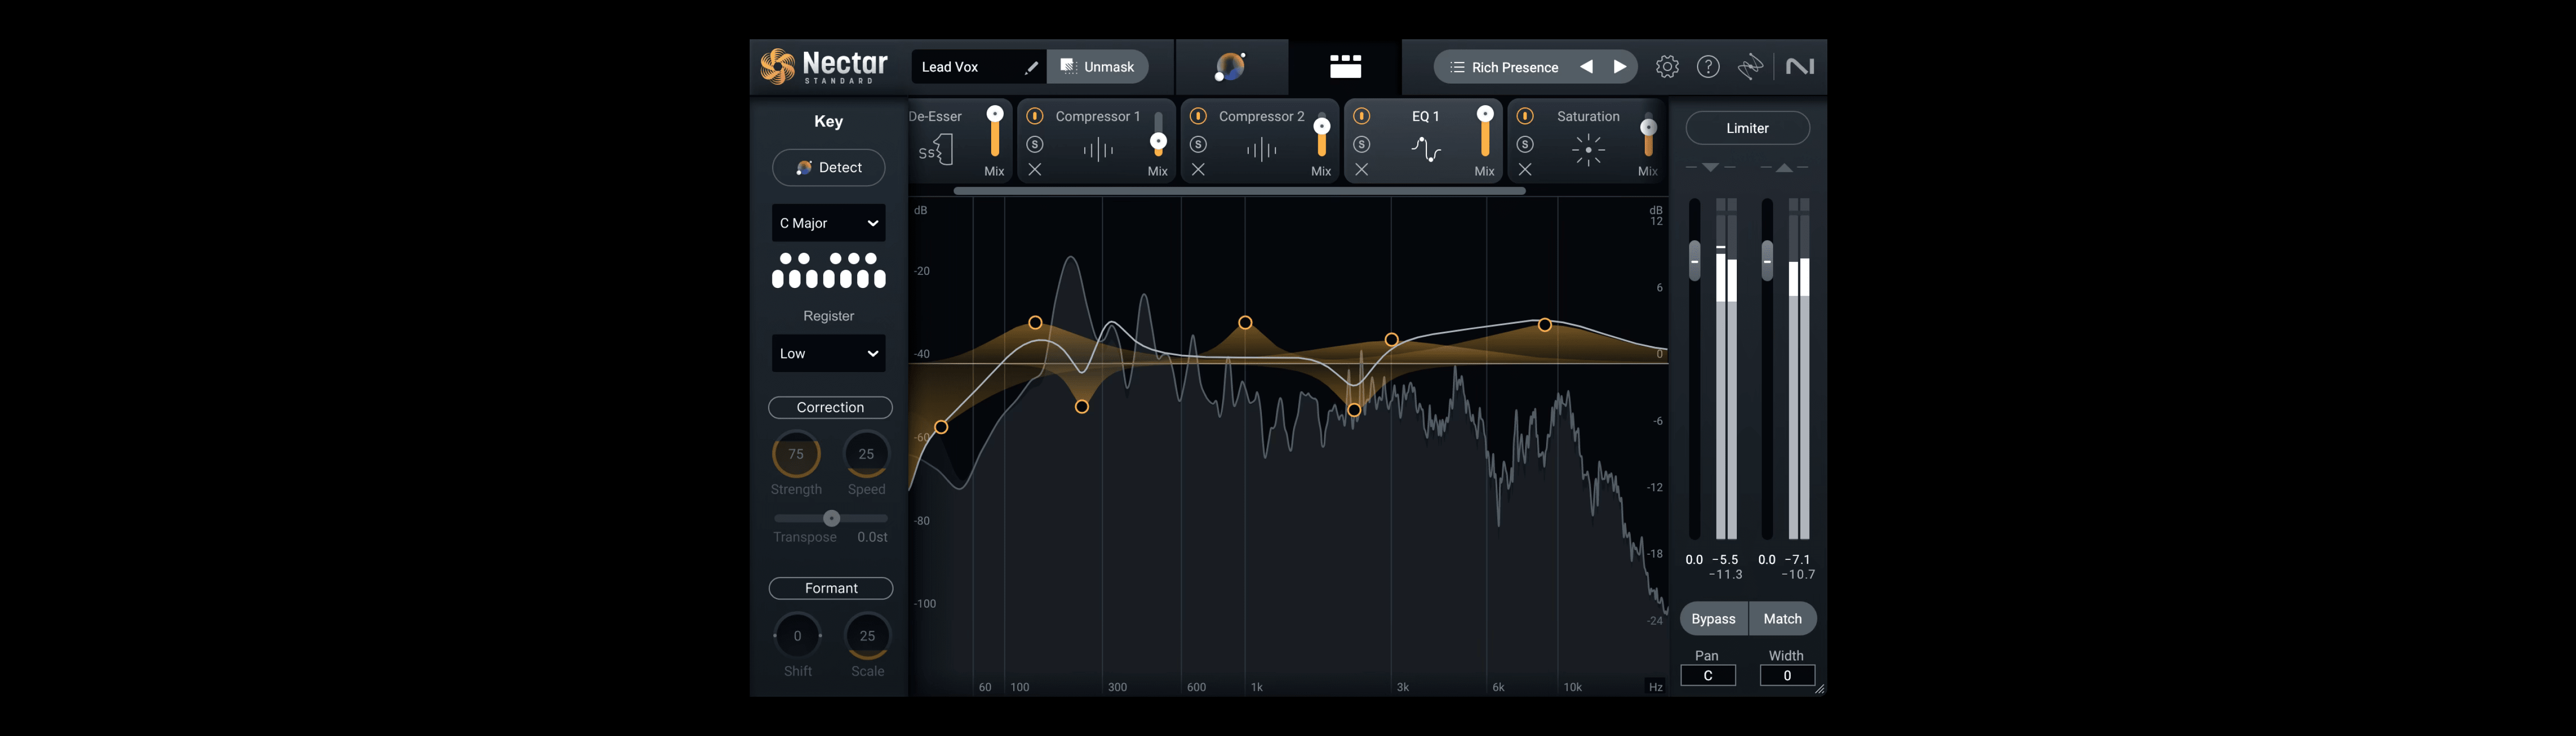The width and height of the screenshot is (2576, 736).
Task: Click the Native Instruments logo
Action: [x=1800, y=67]
